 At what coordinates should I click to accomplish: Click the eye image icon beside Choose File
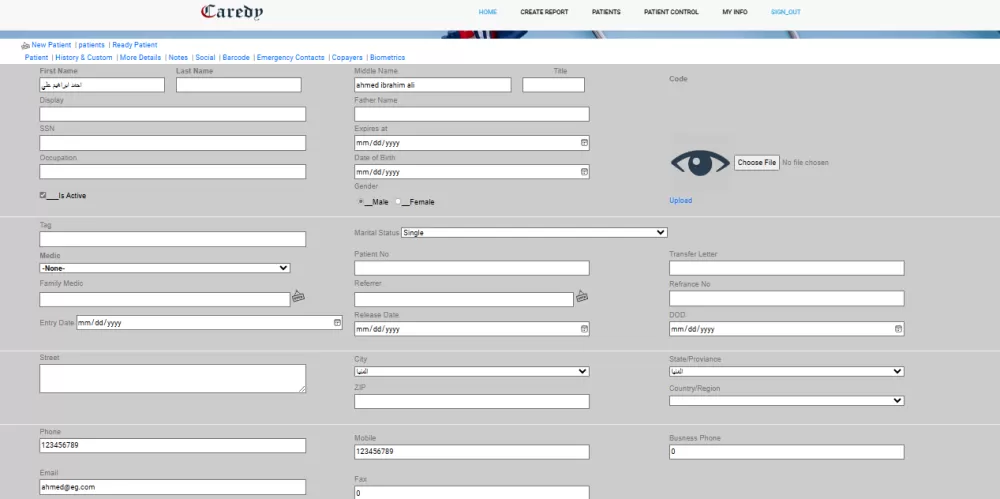[700, 163]
